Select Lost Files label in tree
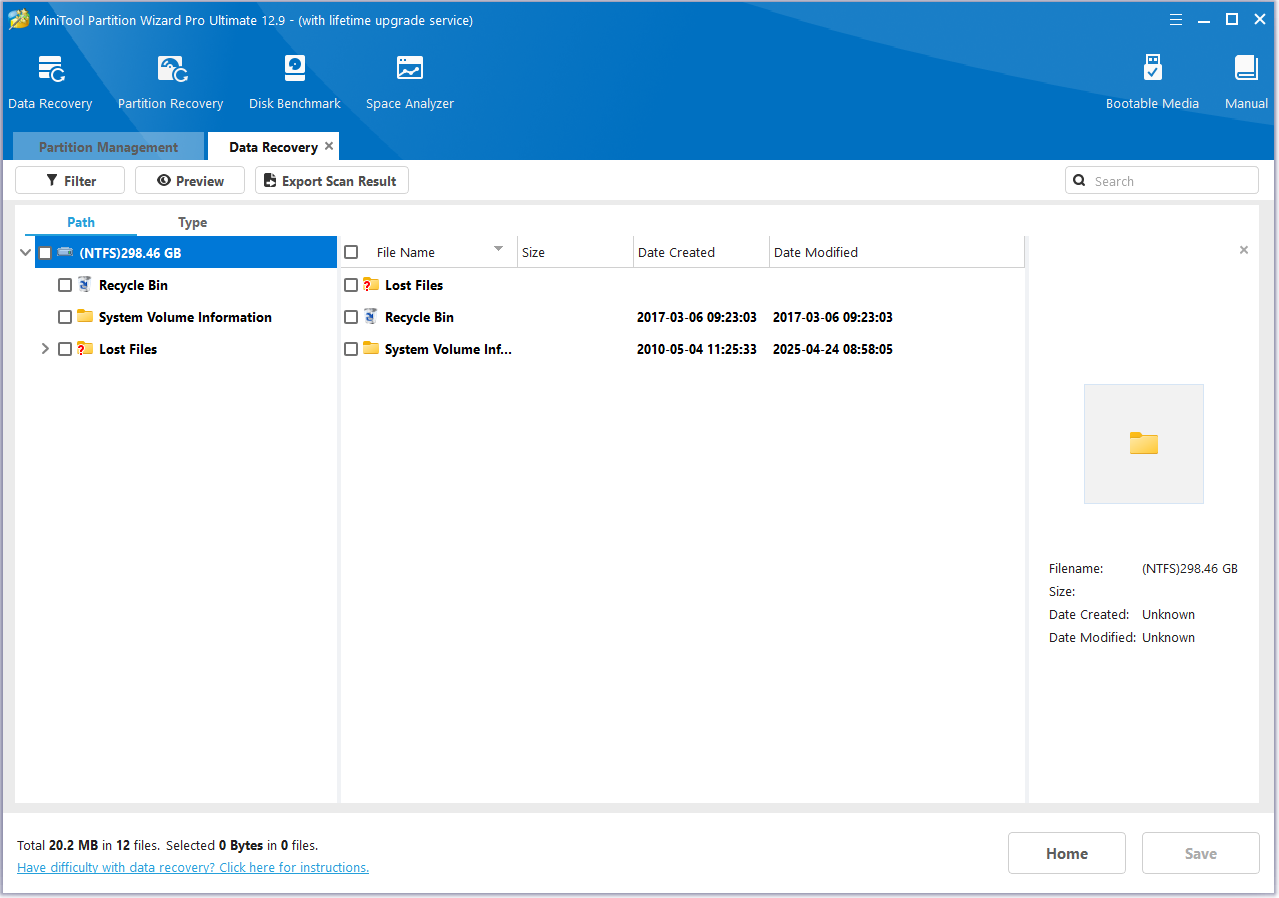Screen dimensions: 1279x898 point(128,349)
